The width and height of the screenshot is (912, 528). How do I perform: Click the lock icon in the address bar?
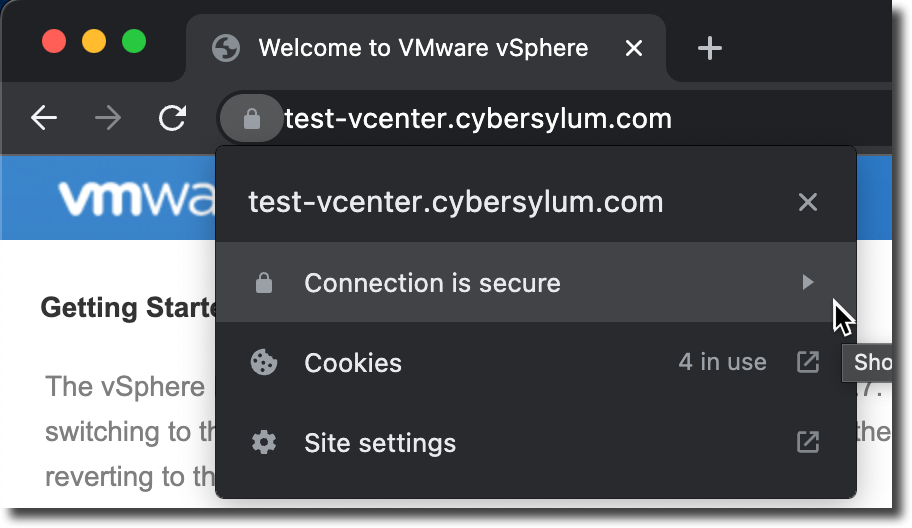[x=251, y=119]
